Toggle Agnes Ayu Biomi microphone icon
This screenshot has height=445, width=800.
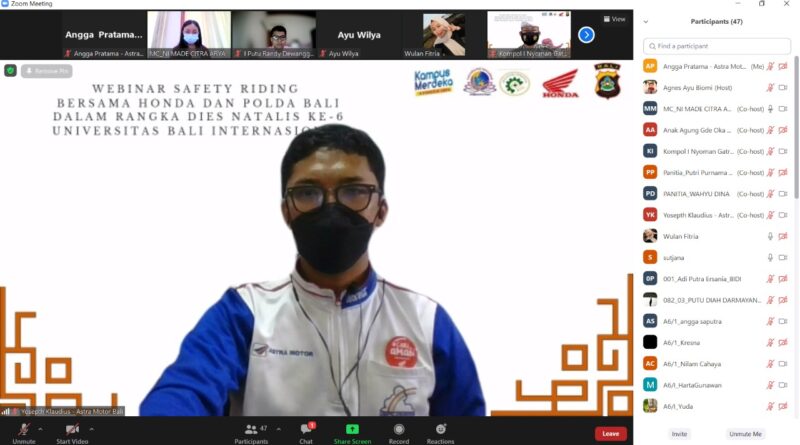point(770,88)
